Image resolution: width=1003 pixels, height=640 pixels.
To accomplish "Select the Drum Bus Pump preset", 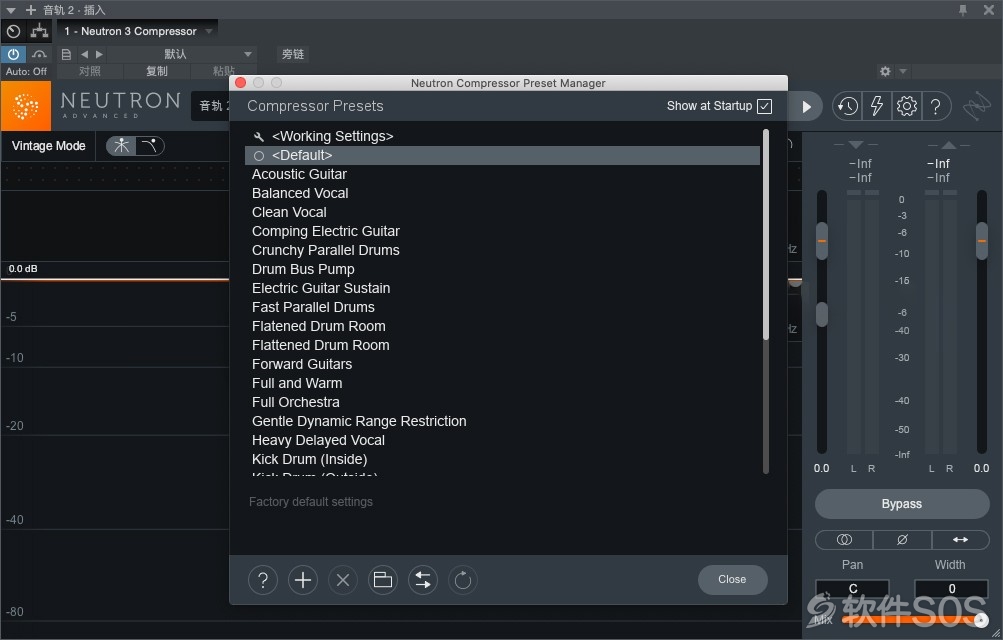I will coord(502,269).
